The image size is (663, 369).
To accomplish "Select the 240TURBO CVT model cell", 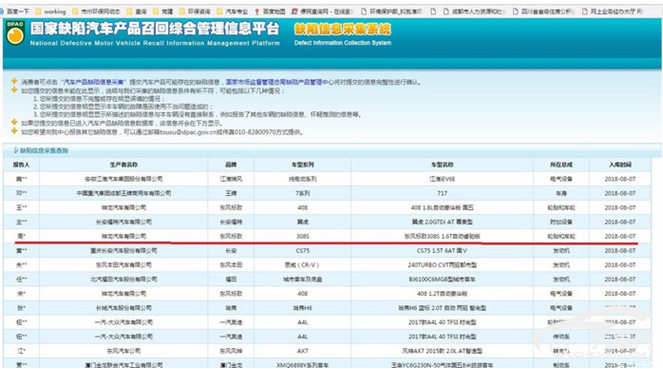I will 442,265.
